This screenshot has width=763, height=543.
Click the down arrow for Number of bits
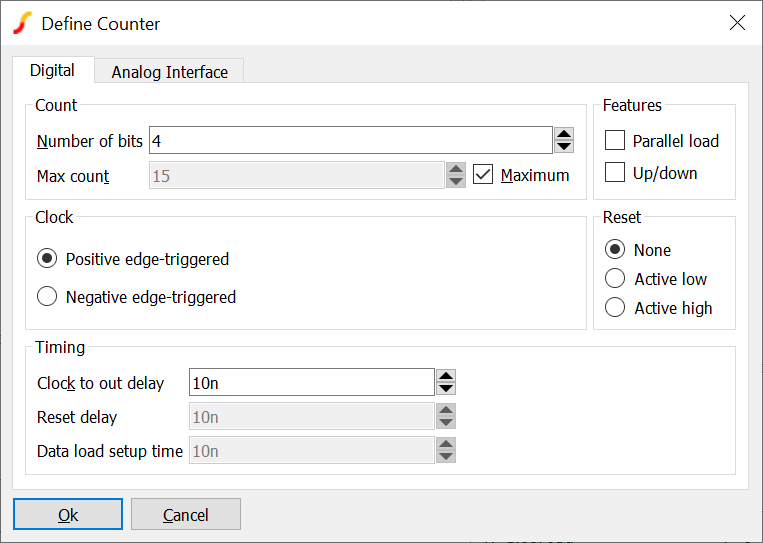coord(564,146)
